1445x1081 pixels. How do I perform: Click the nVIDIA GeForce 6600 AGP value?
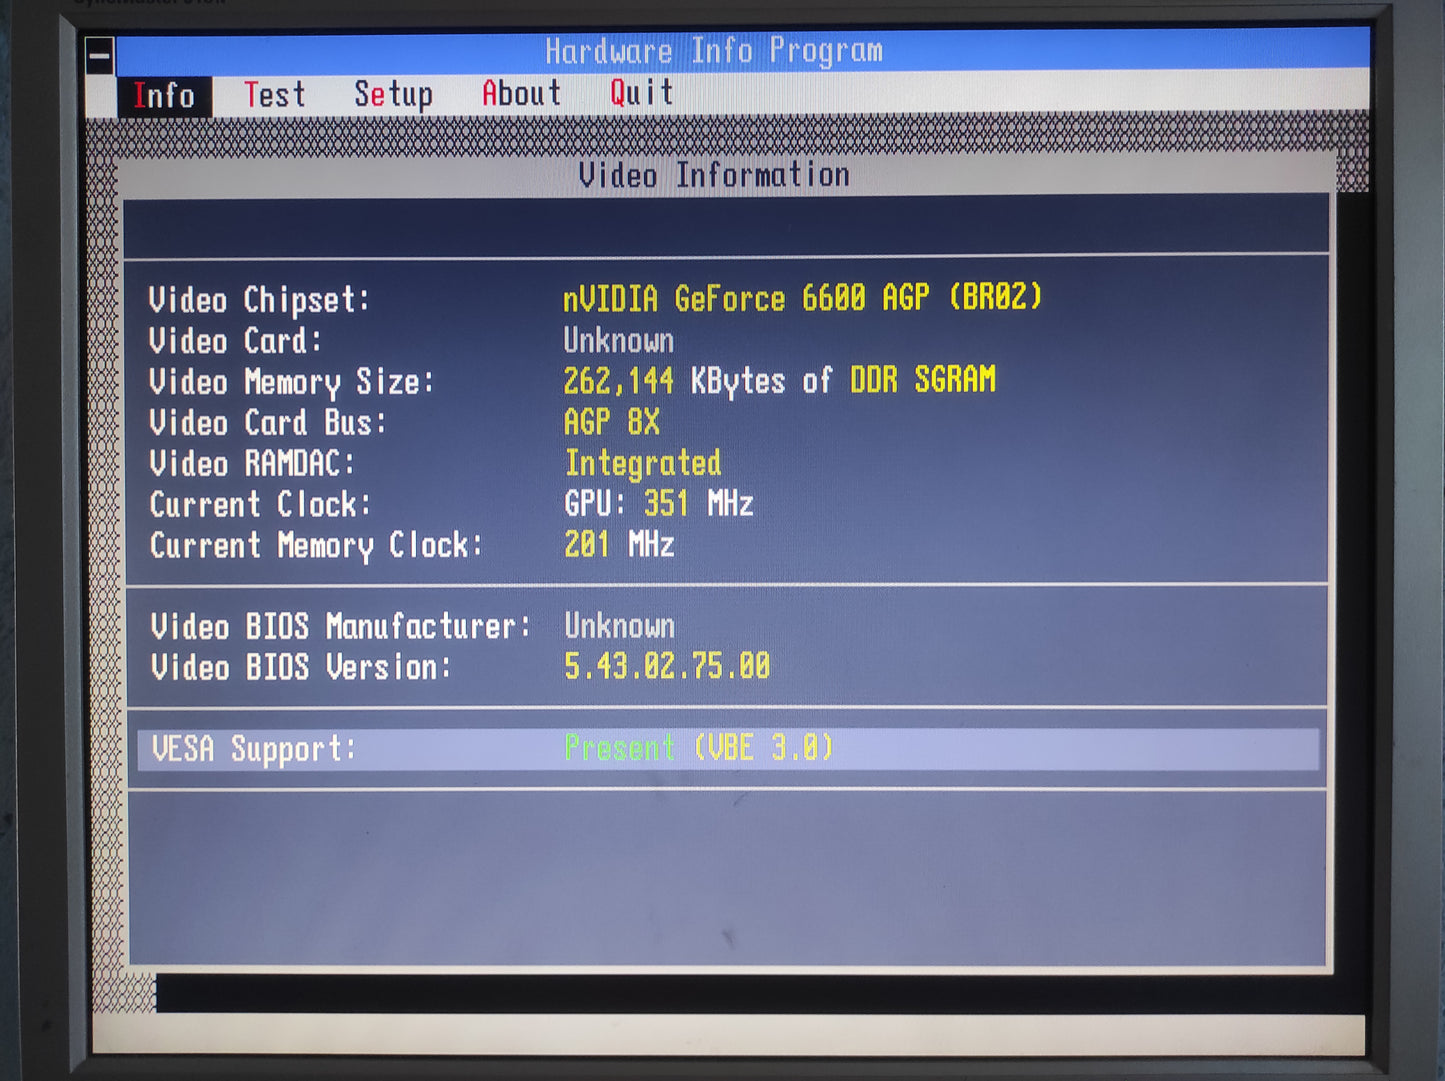(x=802, y=297)
